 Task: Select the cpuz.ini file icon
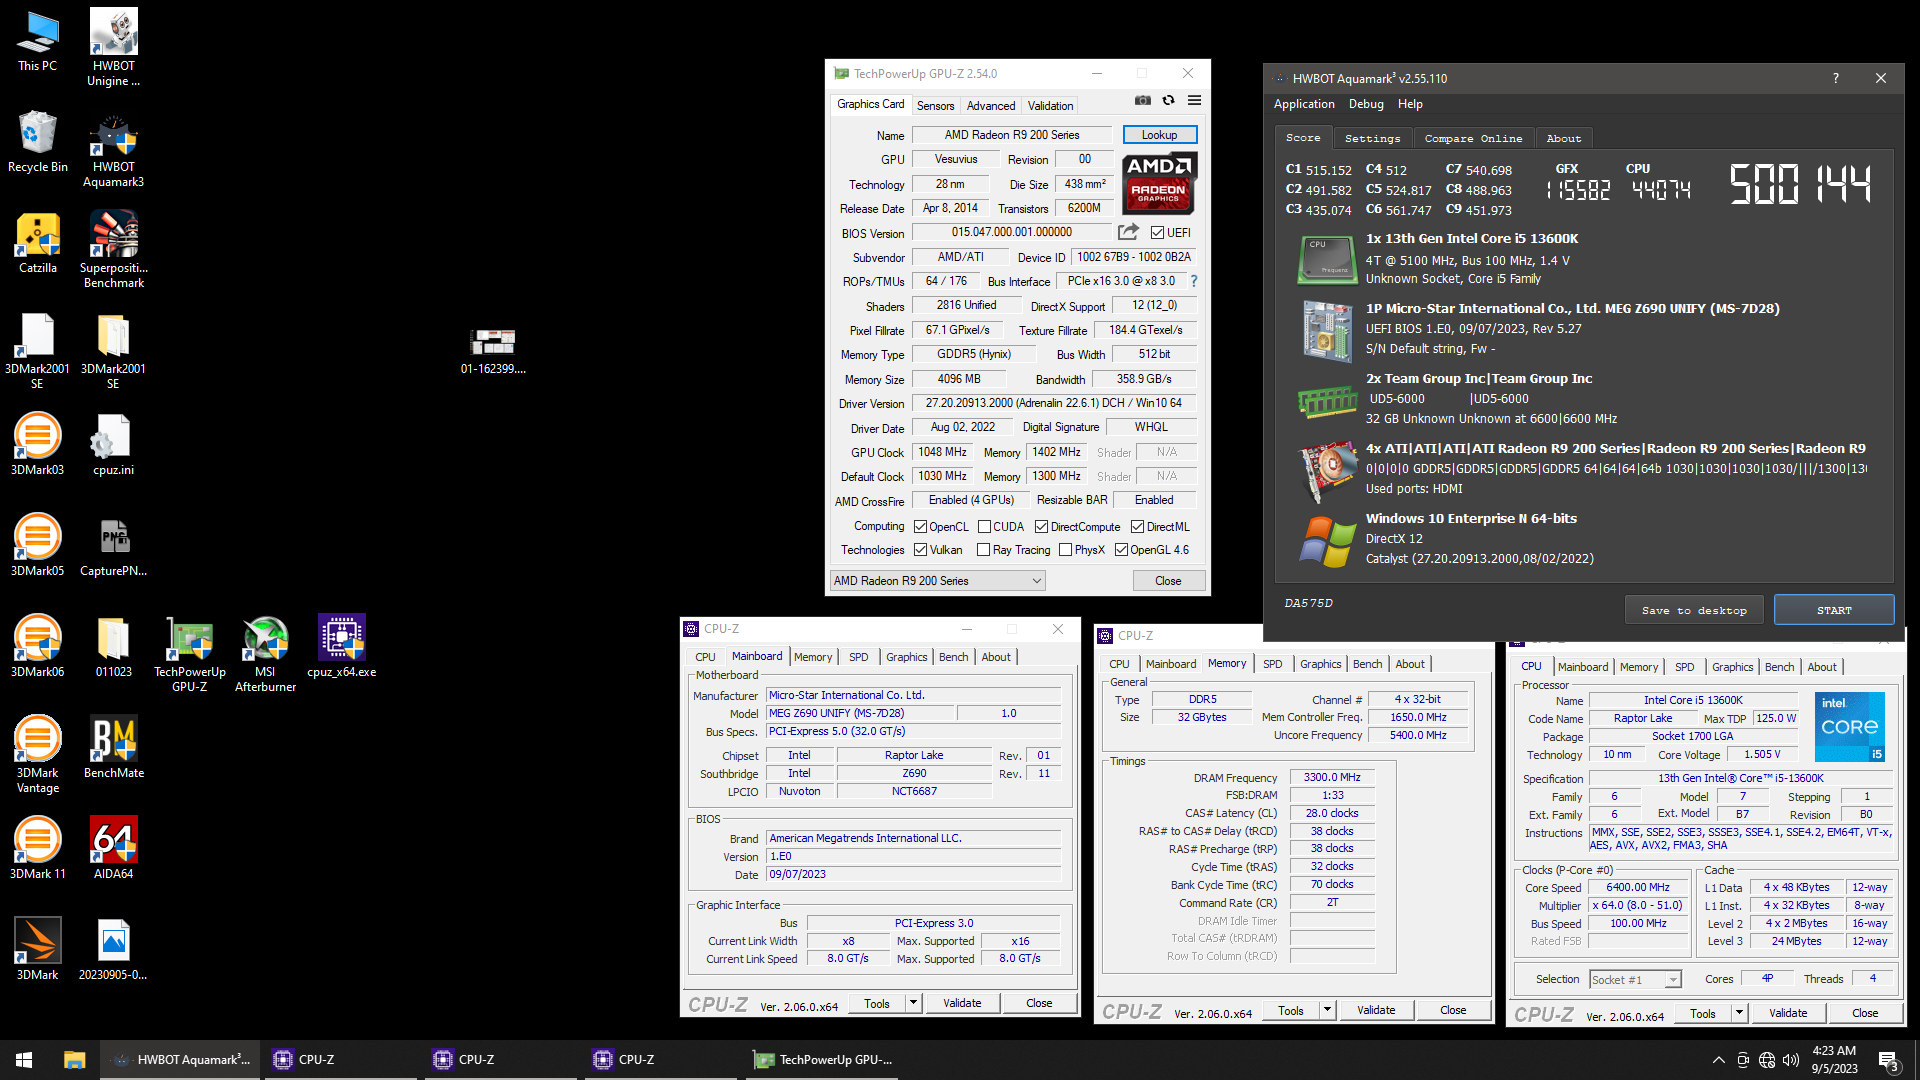113,445
